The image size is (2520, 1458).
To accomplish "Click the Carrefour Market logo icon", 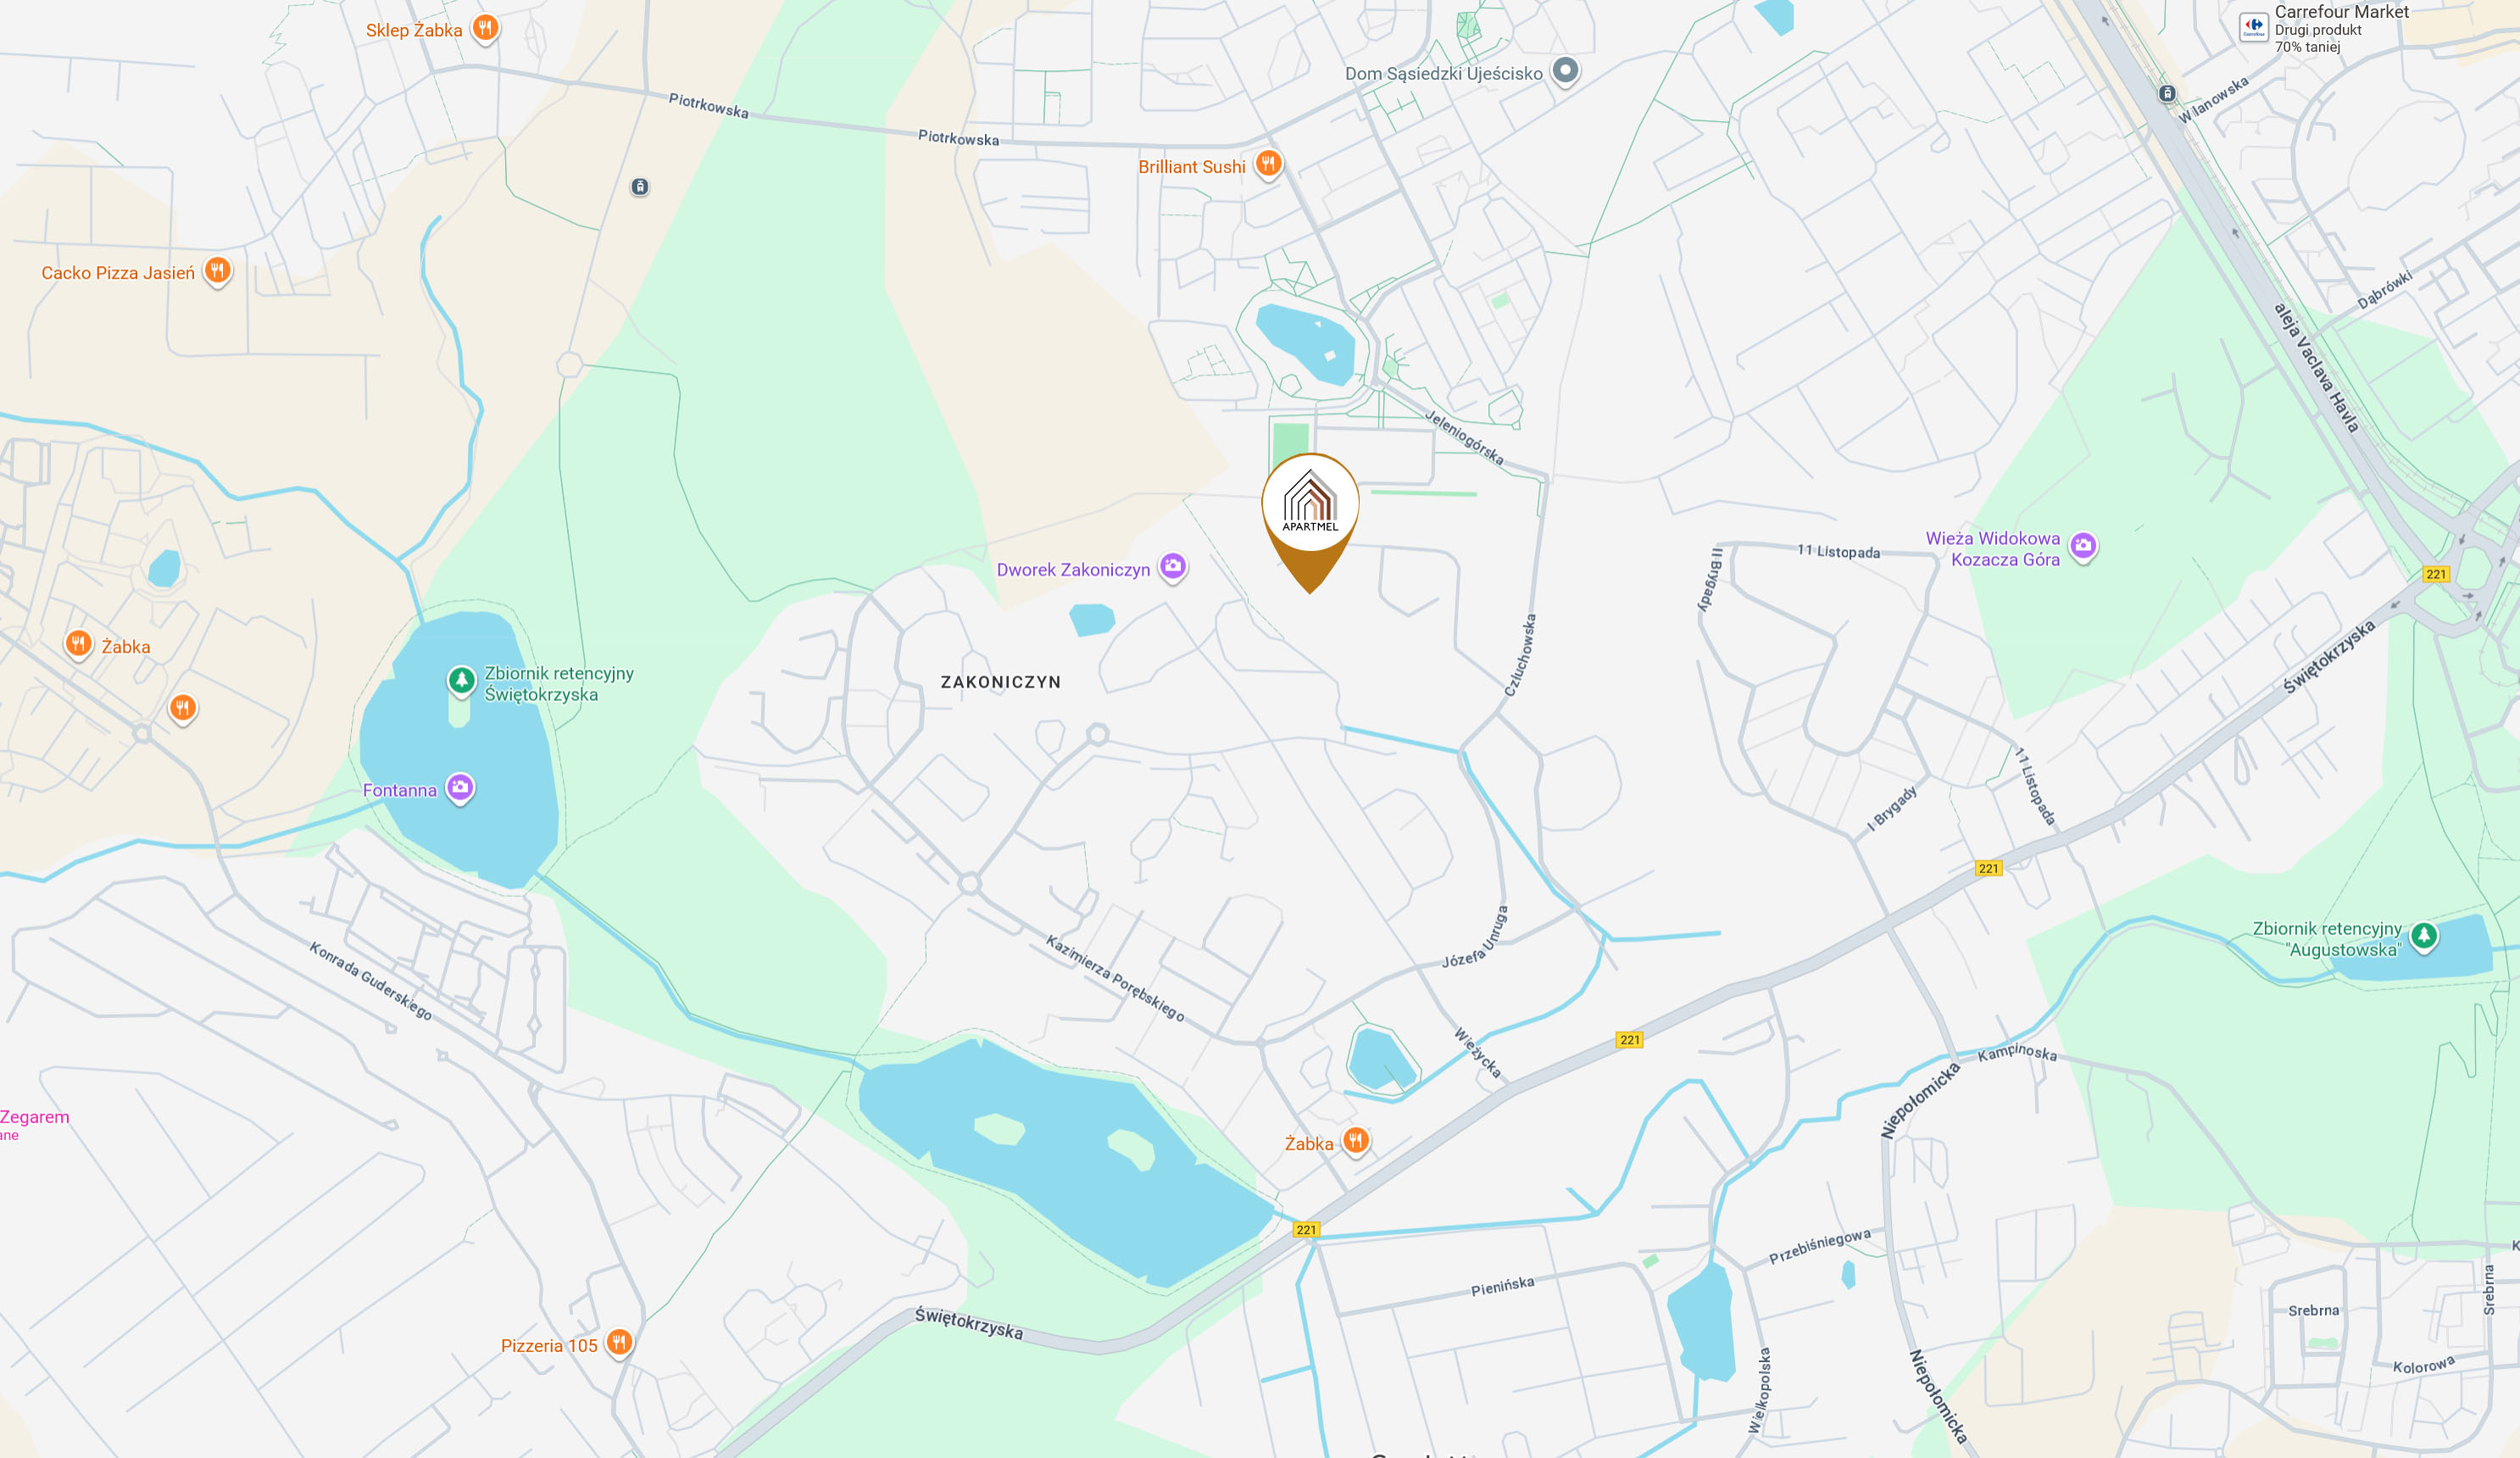I will point(2253,27).
